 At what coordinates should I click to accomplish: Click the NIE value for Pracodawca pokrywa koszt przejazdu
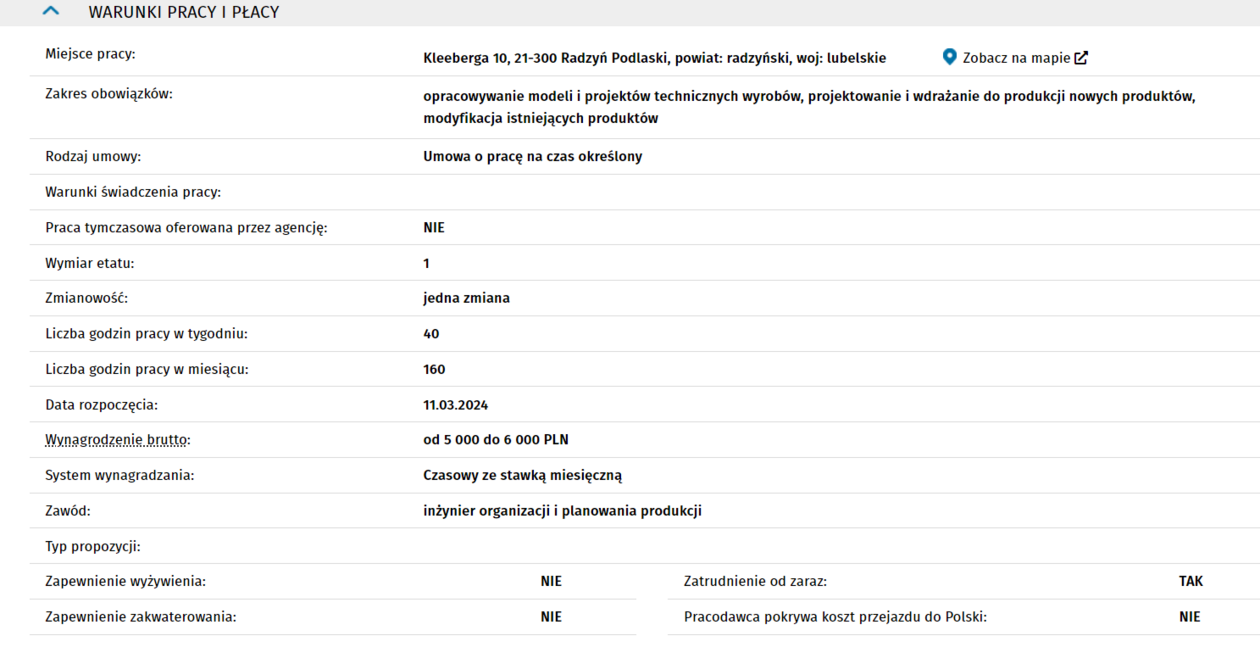(x=1189, y=617)
